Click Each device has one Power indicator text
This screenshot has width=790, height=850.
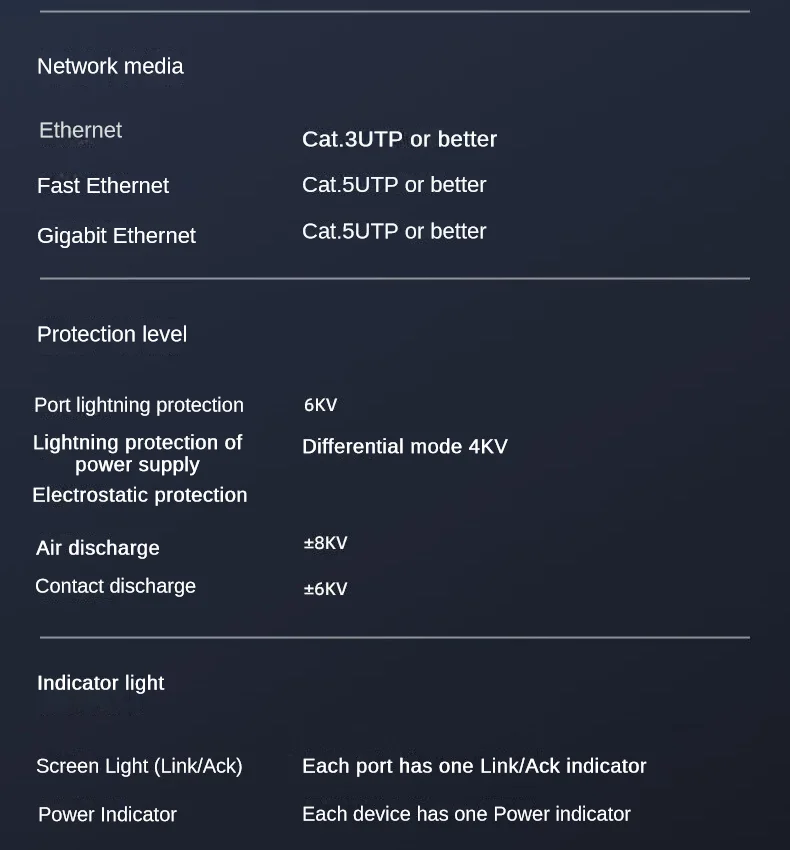[466, 814]
